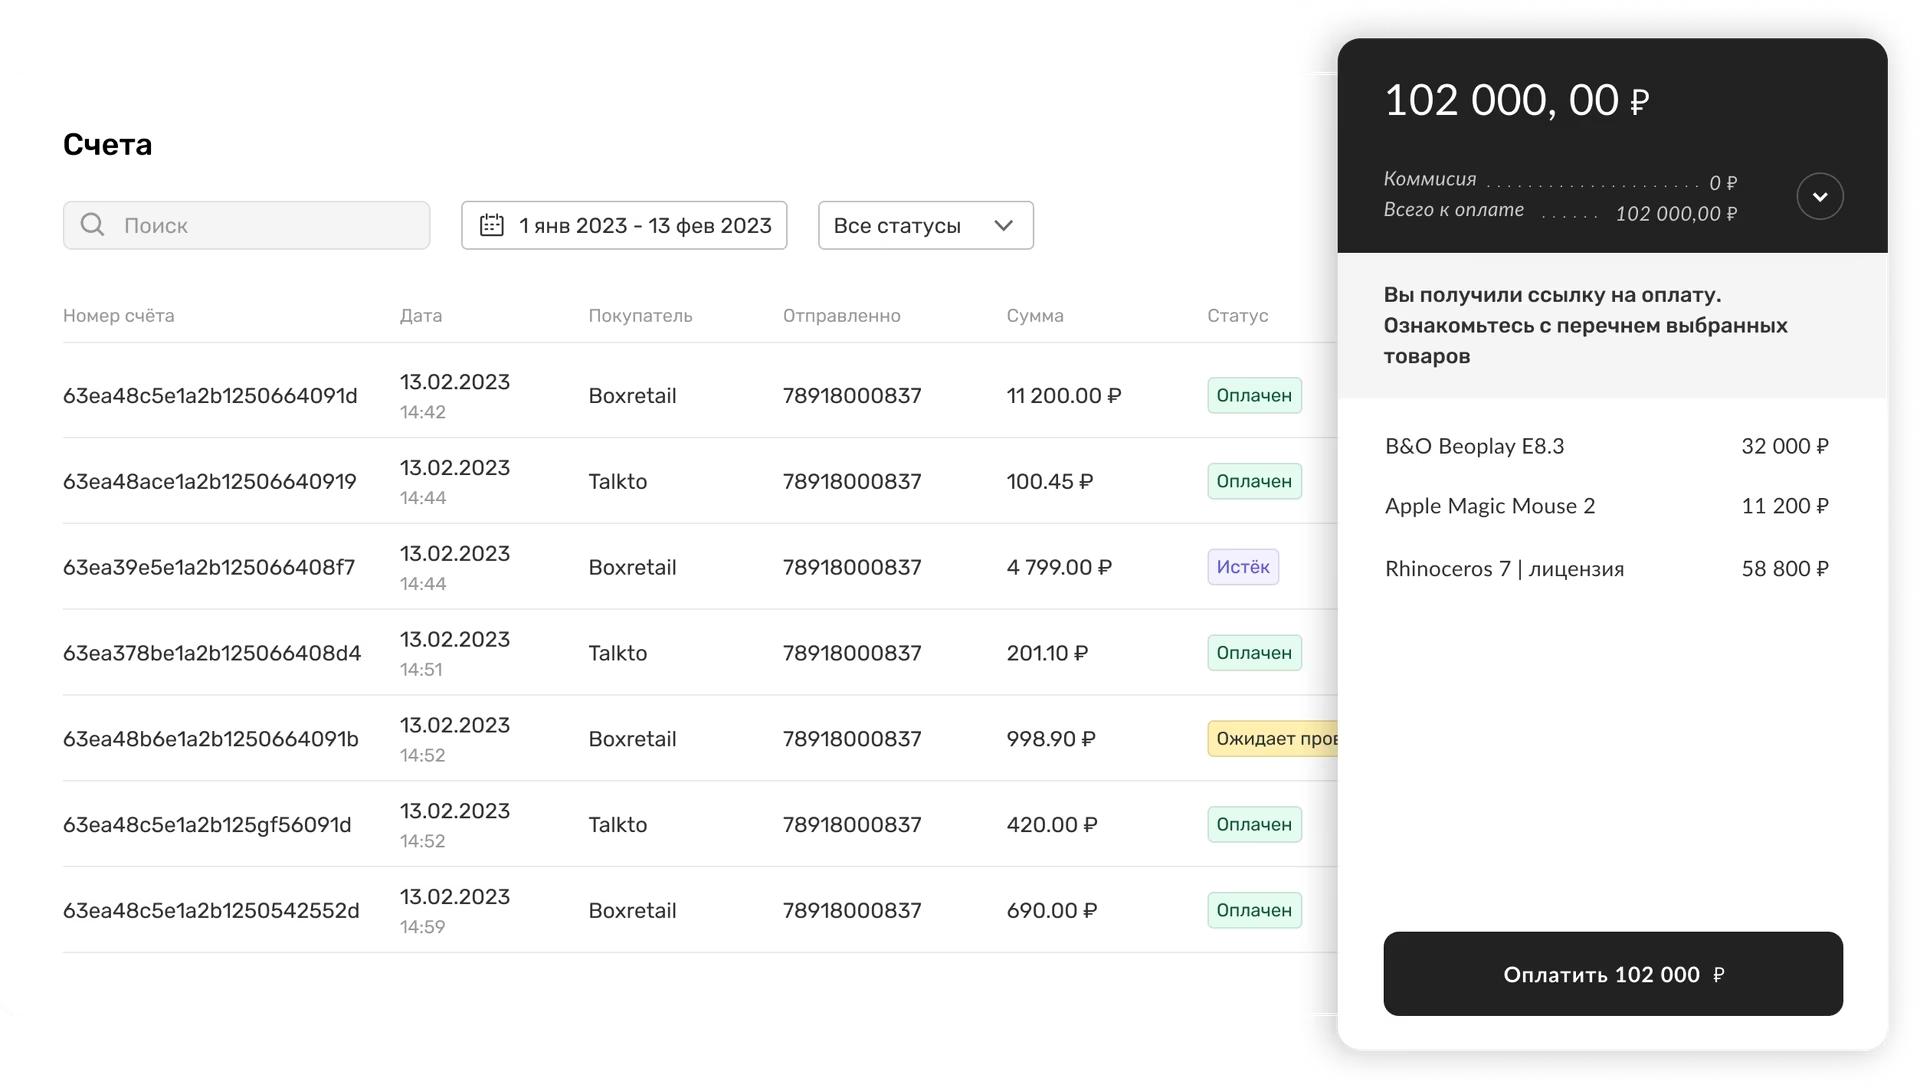Expand commission details with round chevron button
This screenshot has width=1920, height=1088.
click(1819, 196)
